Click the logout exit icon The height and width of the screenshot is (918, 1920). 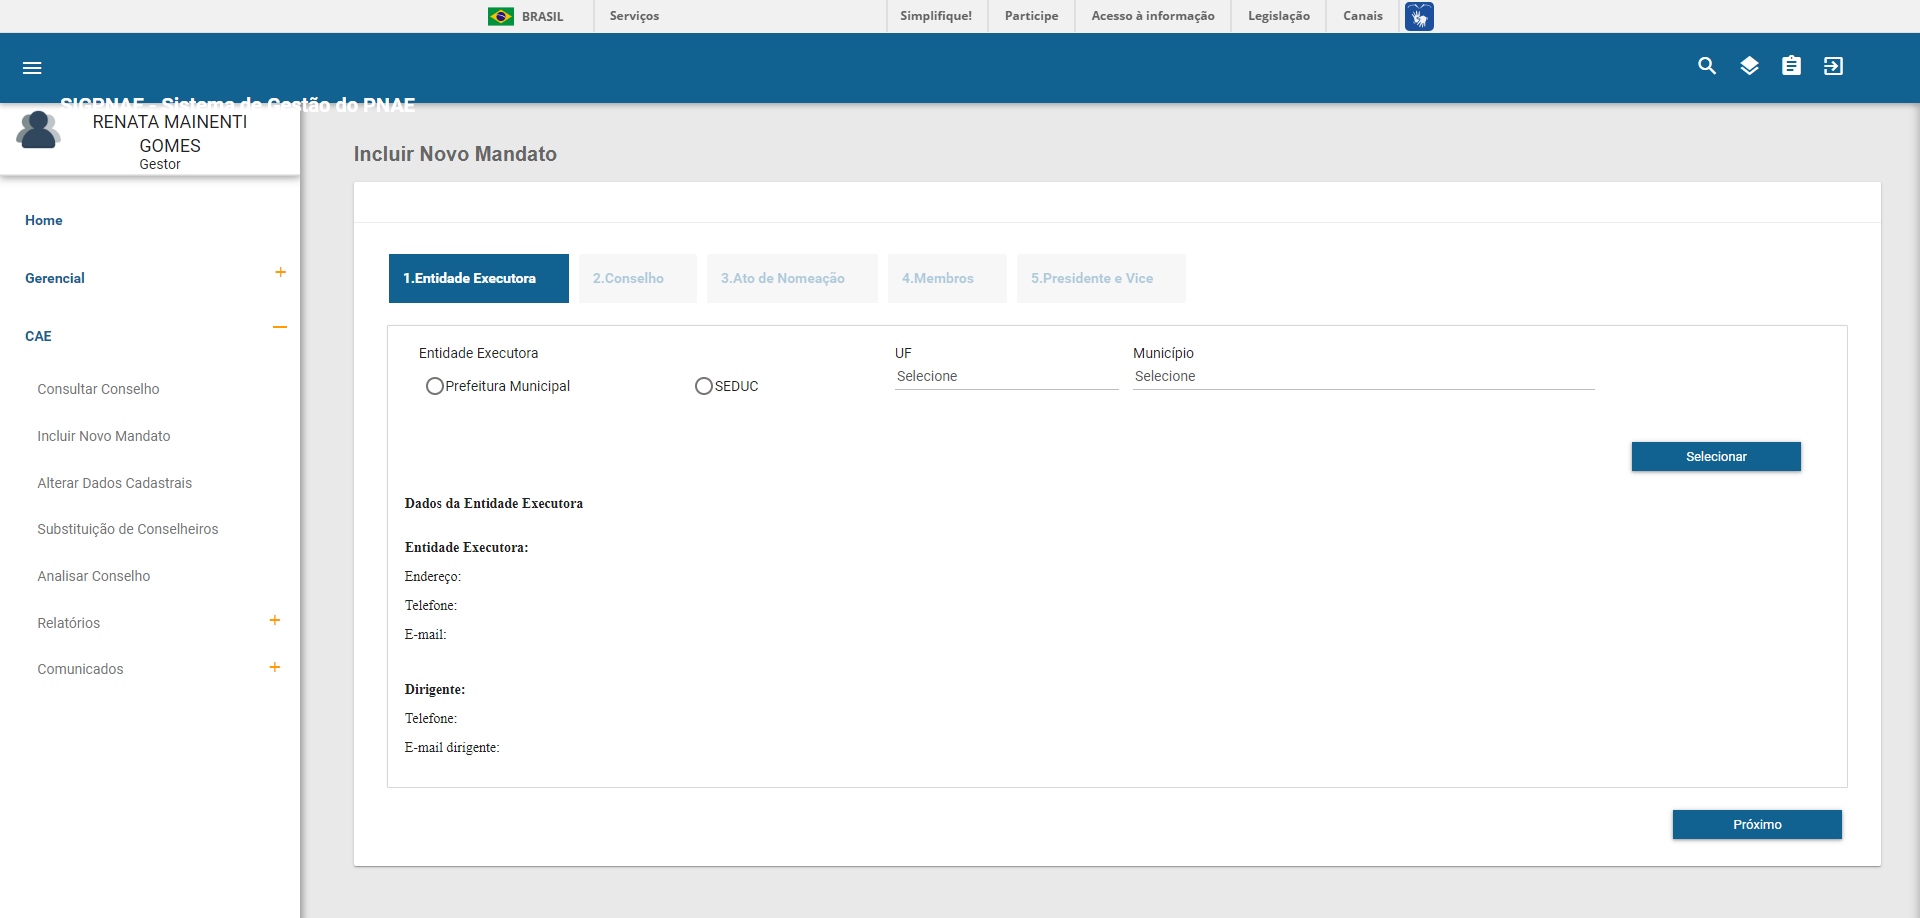click(x=1833, y=66)
